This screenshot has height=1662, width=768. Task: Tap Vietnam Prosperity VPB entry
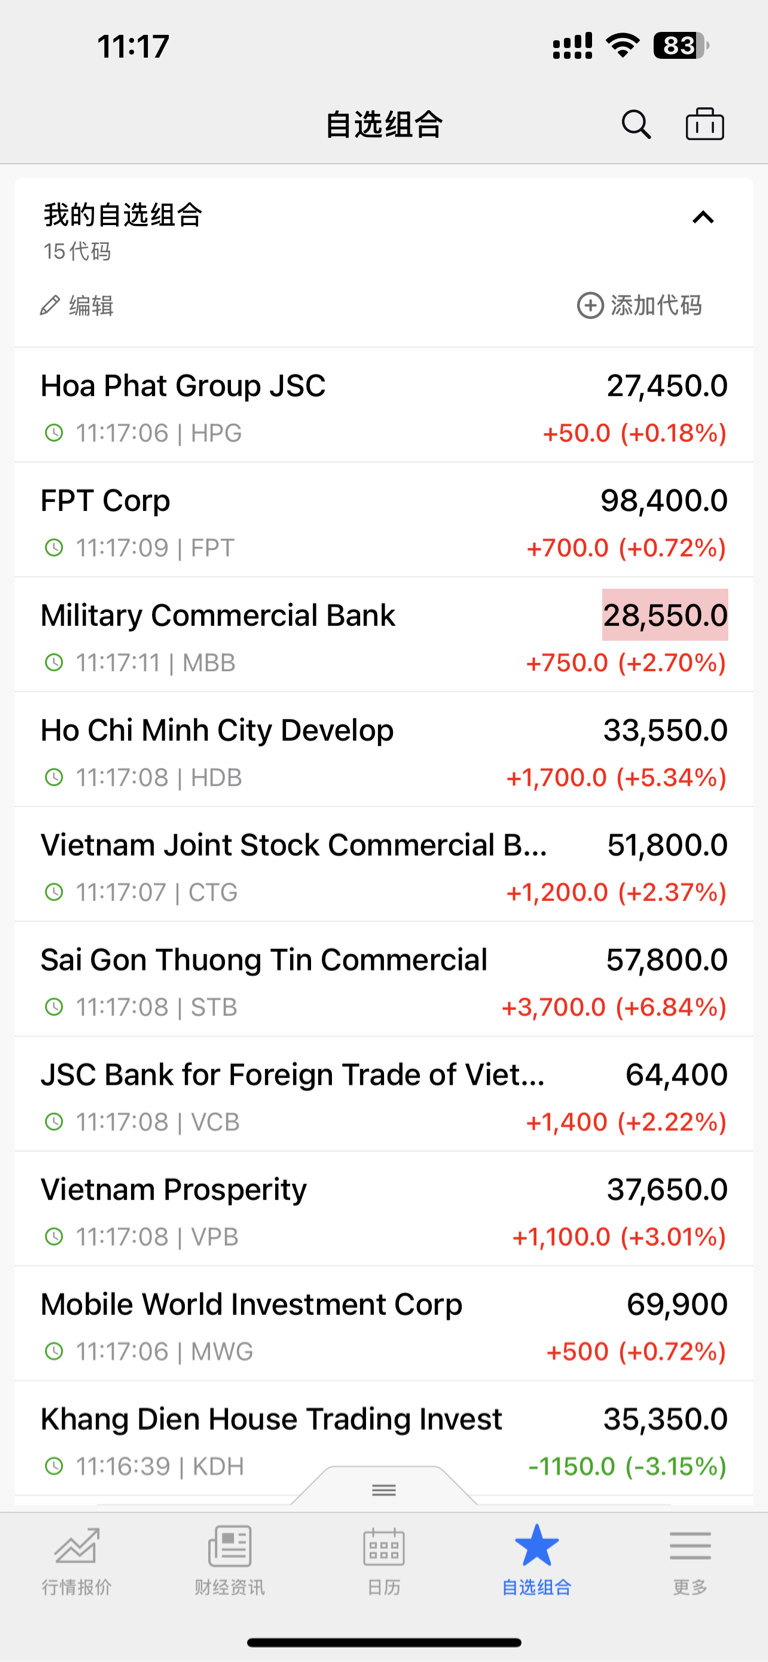coord(384,1209)
